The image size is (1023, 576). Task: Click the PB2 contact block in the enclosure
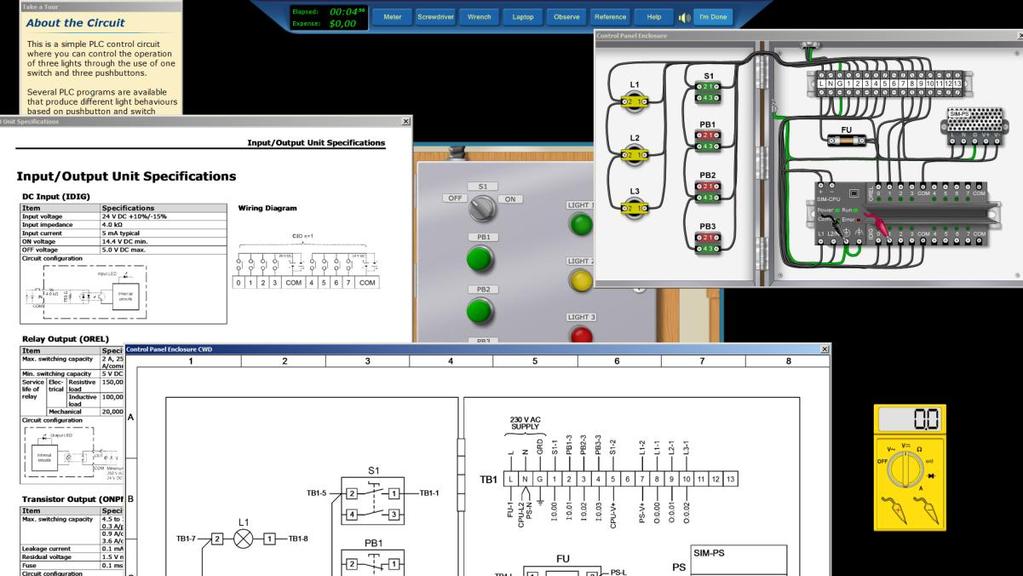(x=708, y=191)
